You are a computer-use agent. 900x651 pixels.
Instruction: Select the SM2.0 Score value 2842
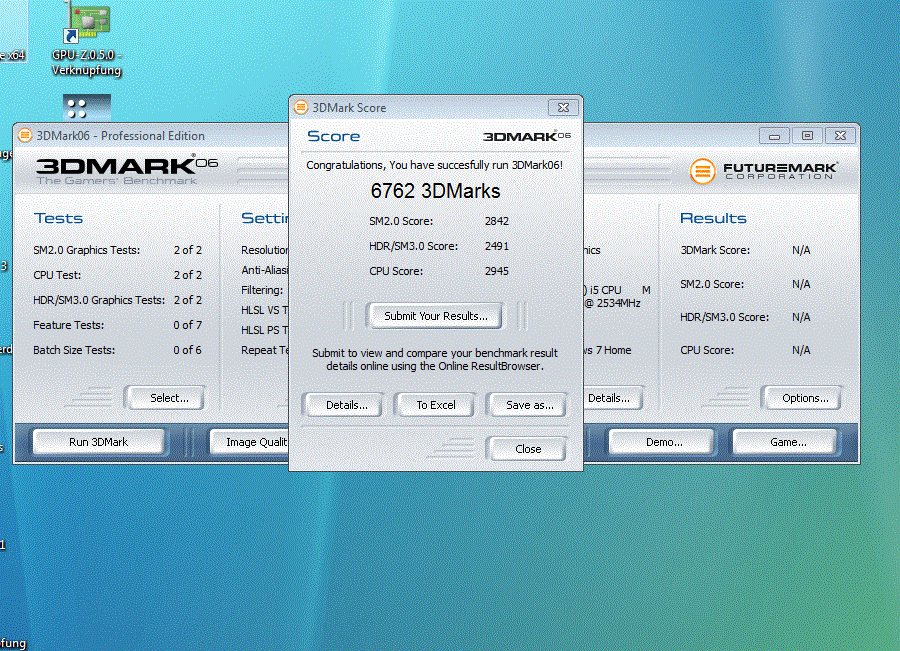(496, 221)
